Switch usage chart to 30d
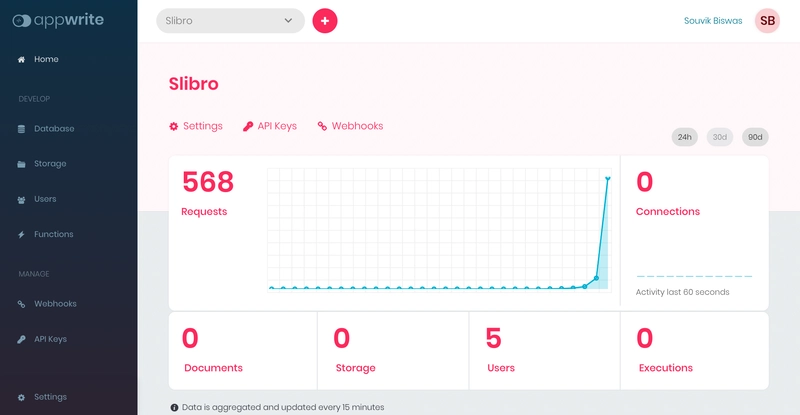 point(719,137)
